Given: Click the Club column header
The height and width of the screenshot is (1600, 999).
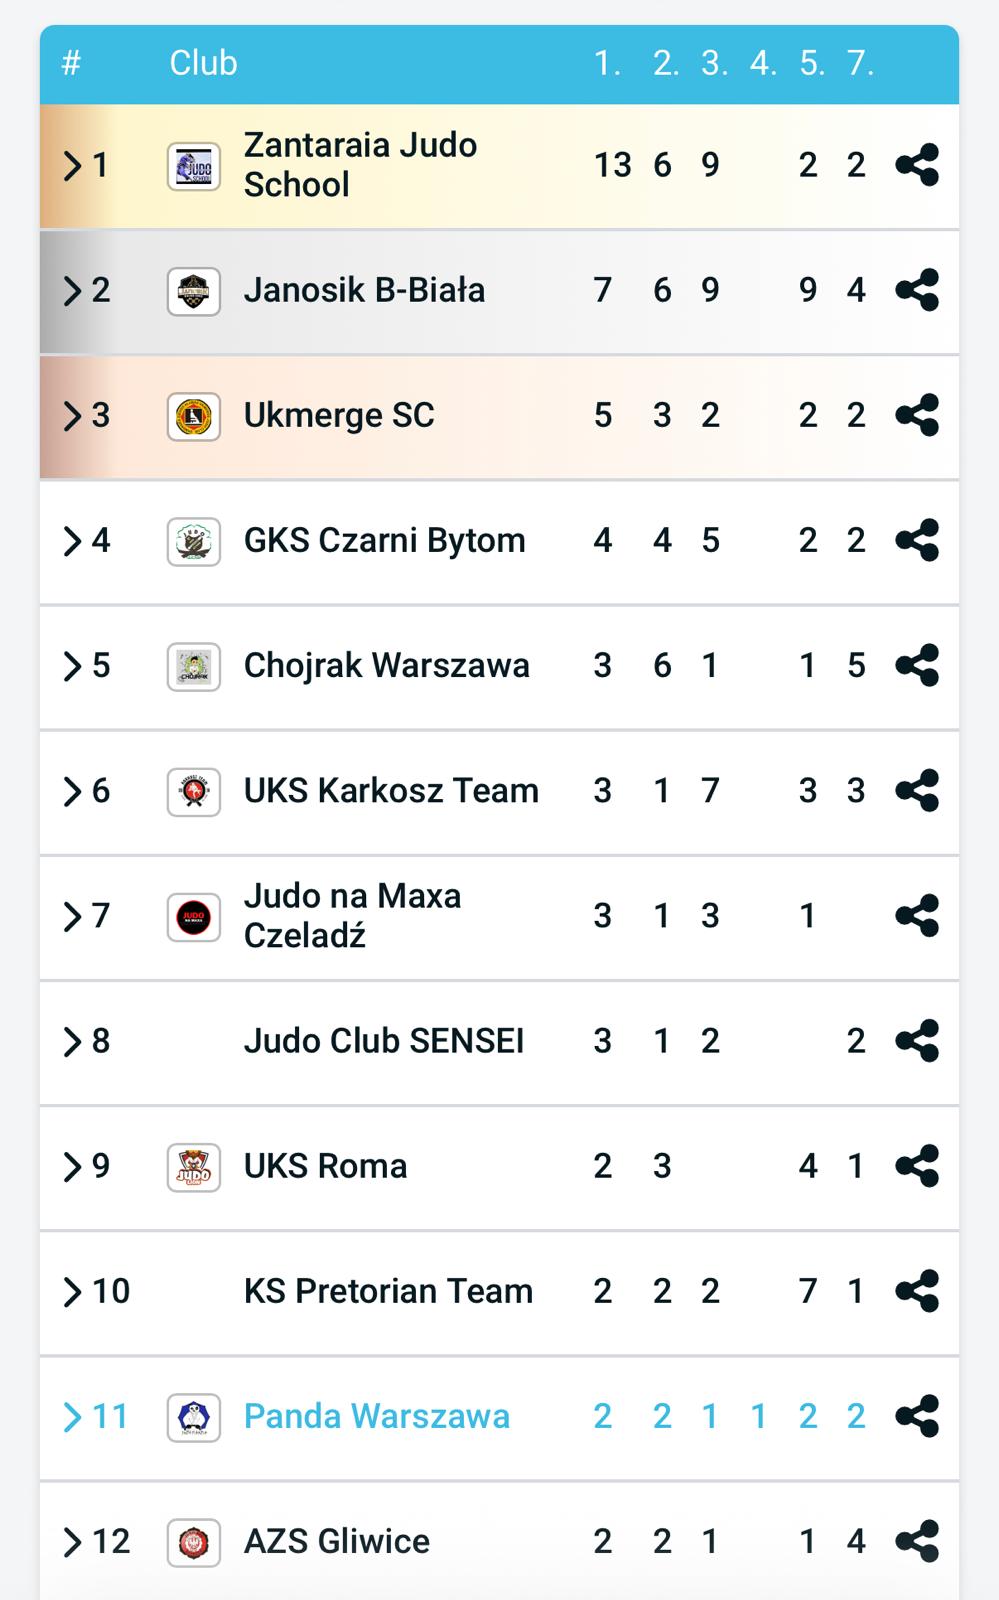Looking at the screenshot, I should tap(203, 63).
